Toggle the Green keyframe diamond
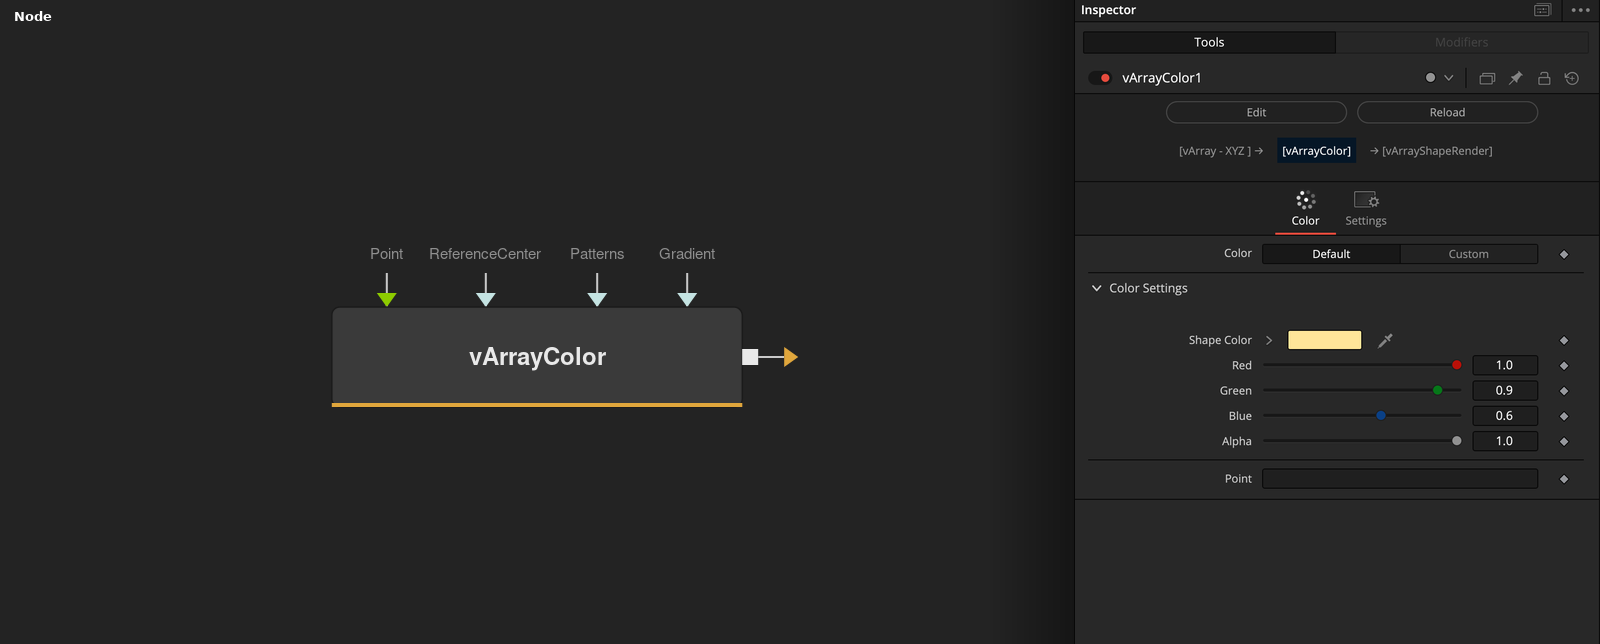 click(x=1564, y=391)
